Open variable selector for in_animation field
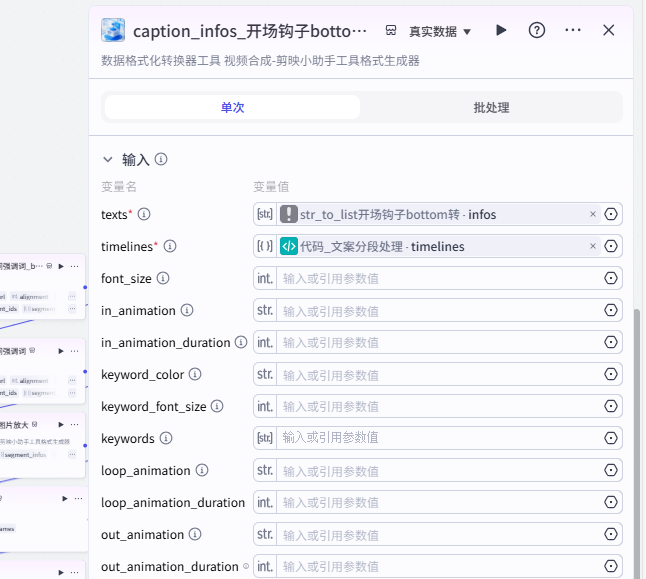Screen dimensions: 646x579 (611, 310)
